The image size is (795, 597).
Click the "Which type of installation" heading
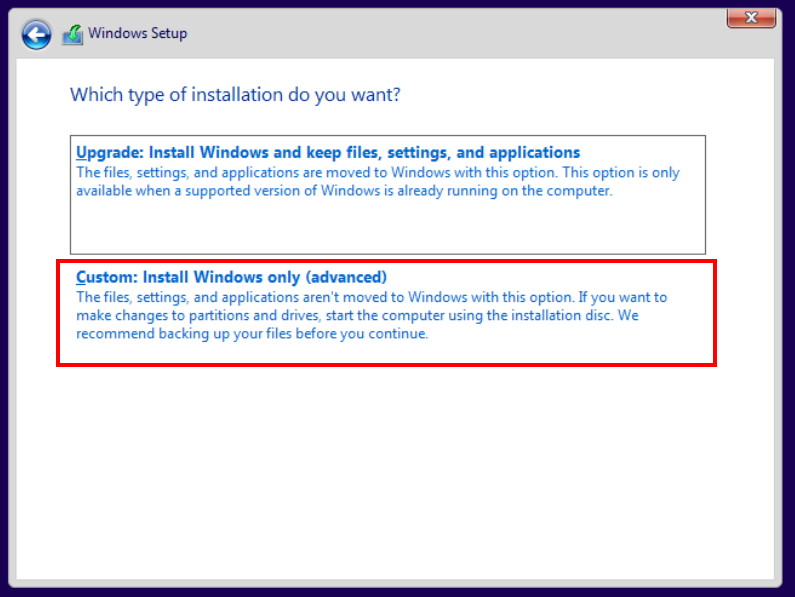235,95
